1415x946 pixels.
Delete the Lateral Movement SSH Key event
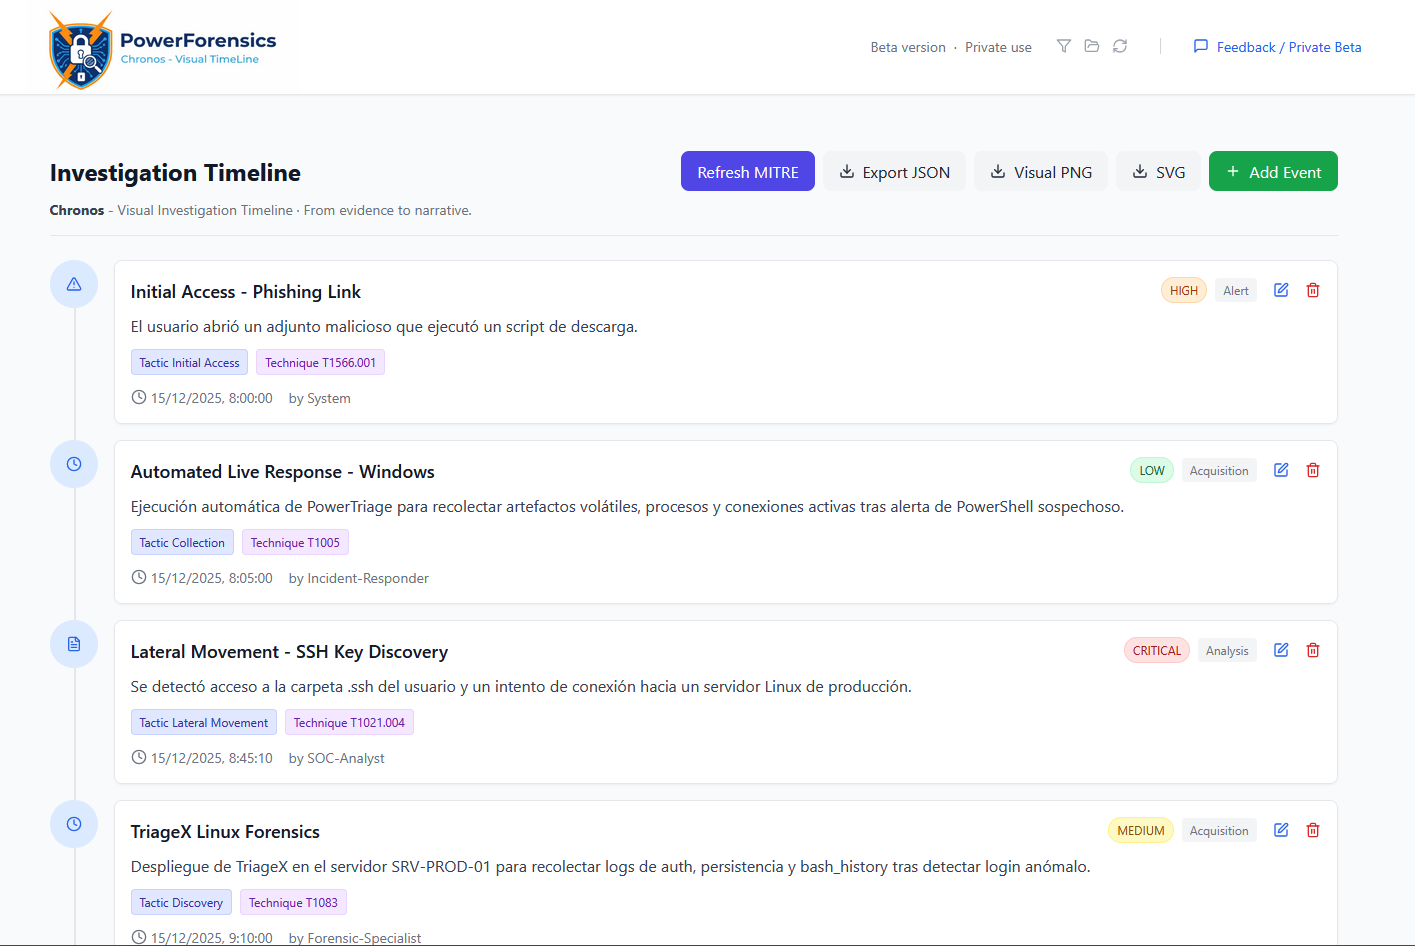click(1313, 650)
